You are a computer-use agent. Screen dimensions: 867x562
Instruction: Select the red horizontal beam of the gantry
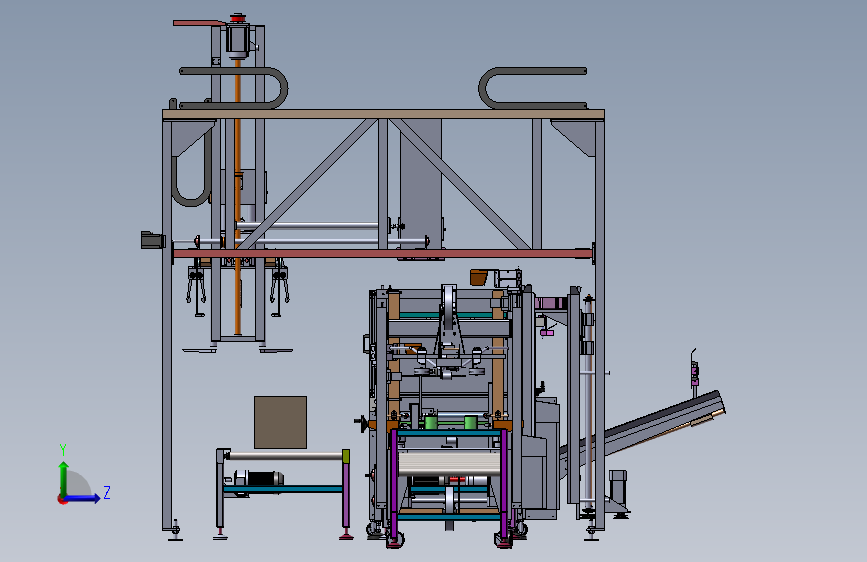tap(383, 254)
